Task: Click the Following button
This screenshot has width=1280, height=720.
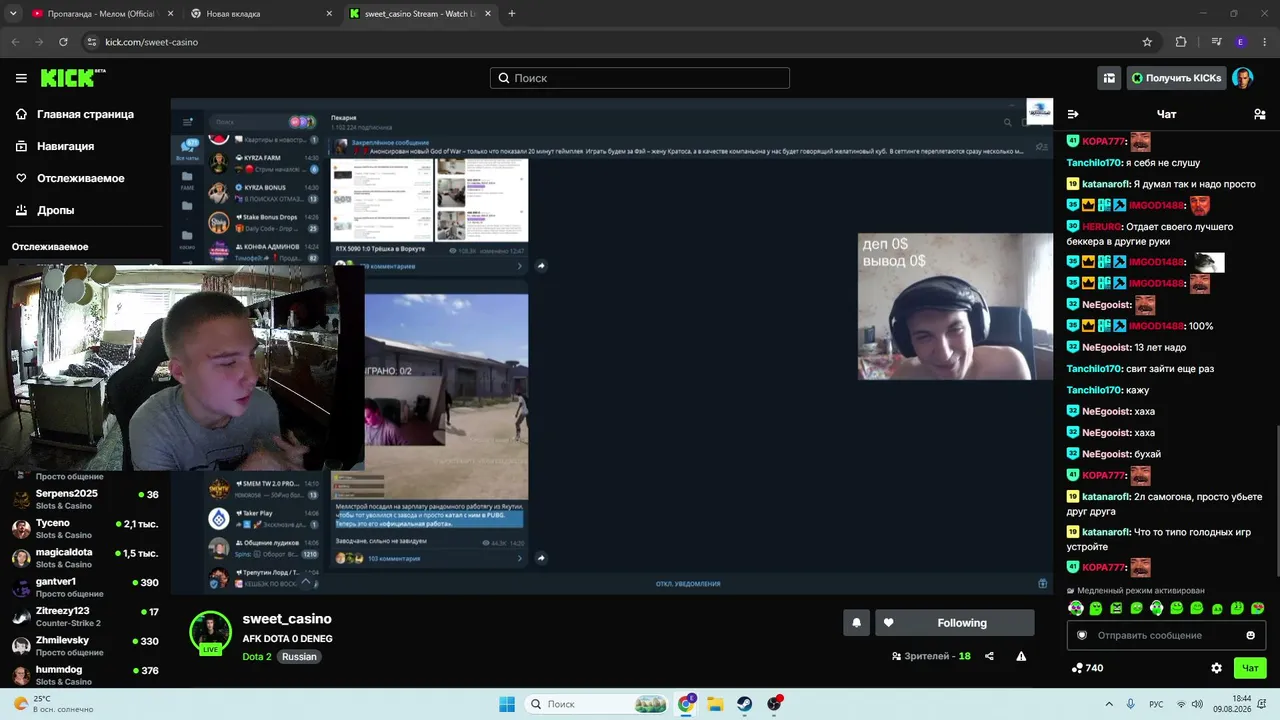Action: point(955,623)
